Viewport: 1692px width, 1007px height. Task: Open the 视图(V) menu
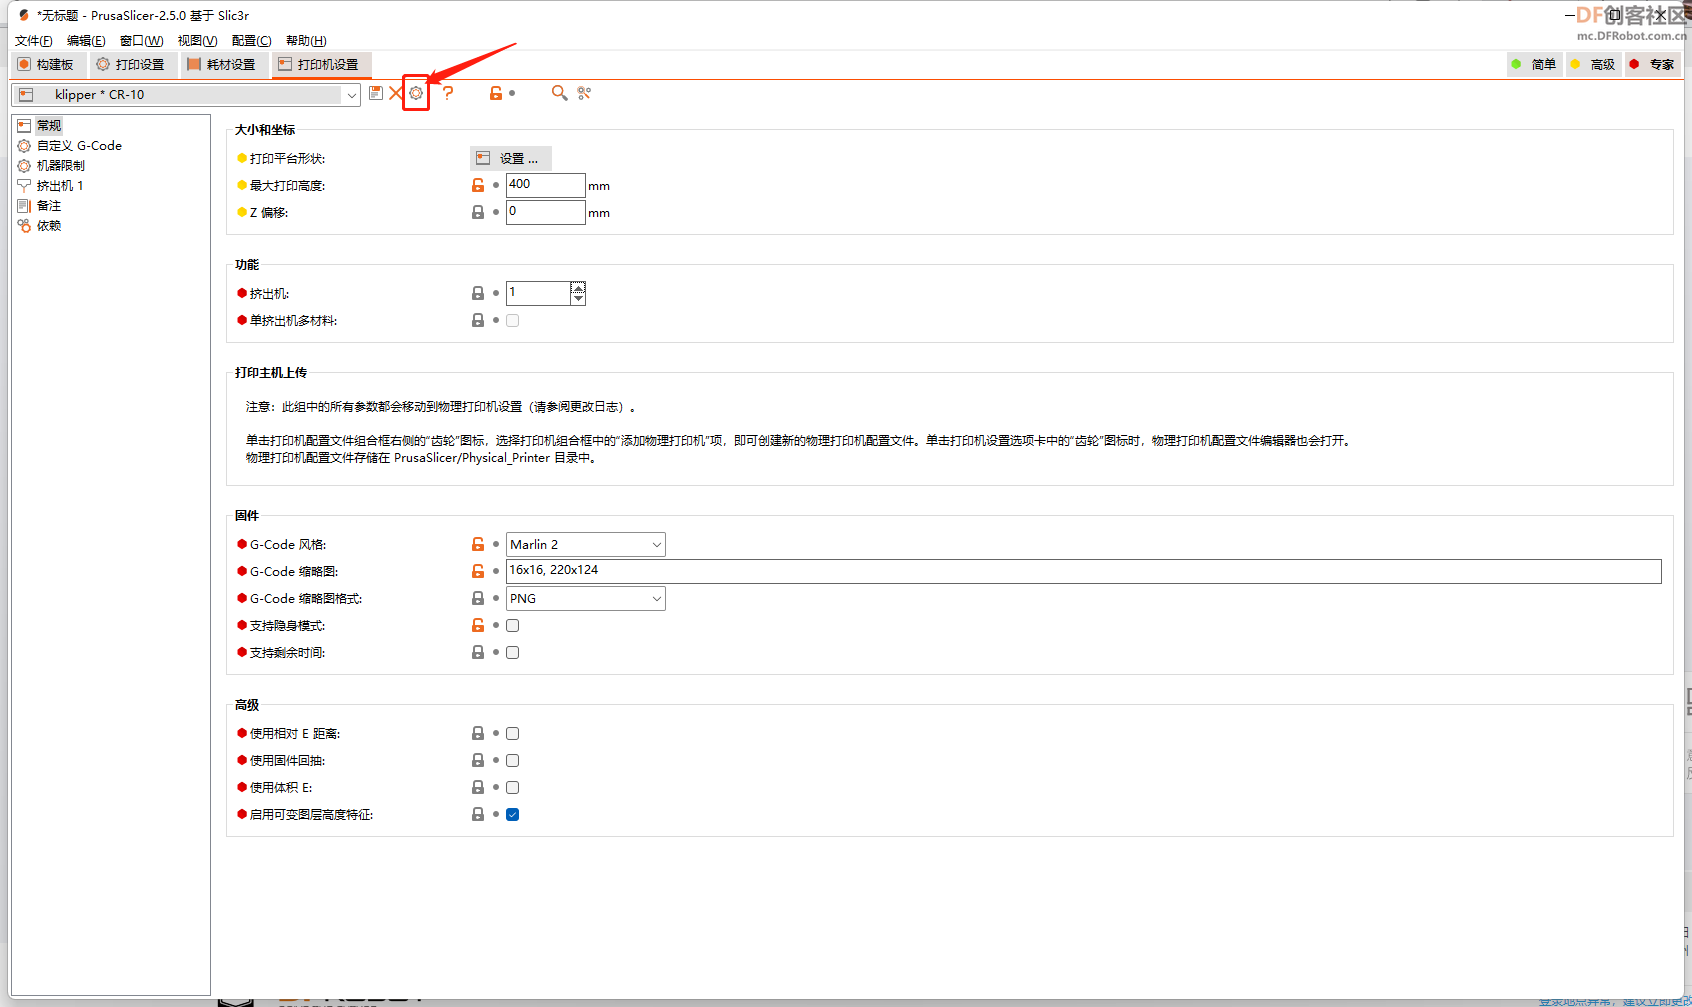click(x=197, y=40)
